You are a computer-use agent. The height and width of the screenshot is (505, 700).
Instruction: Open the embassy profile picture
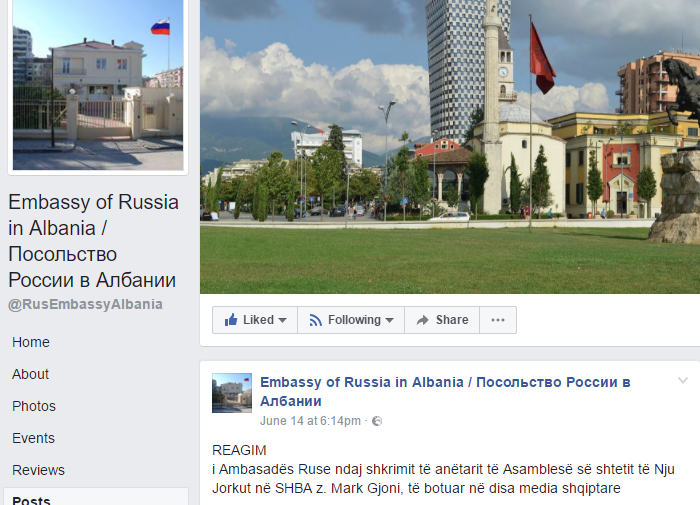[98, 84]
